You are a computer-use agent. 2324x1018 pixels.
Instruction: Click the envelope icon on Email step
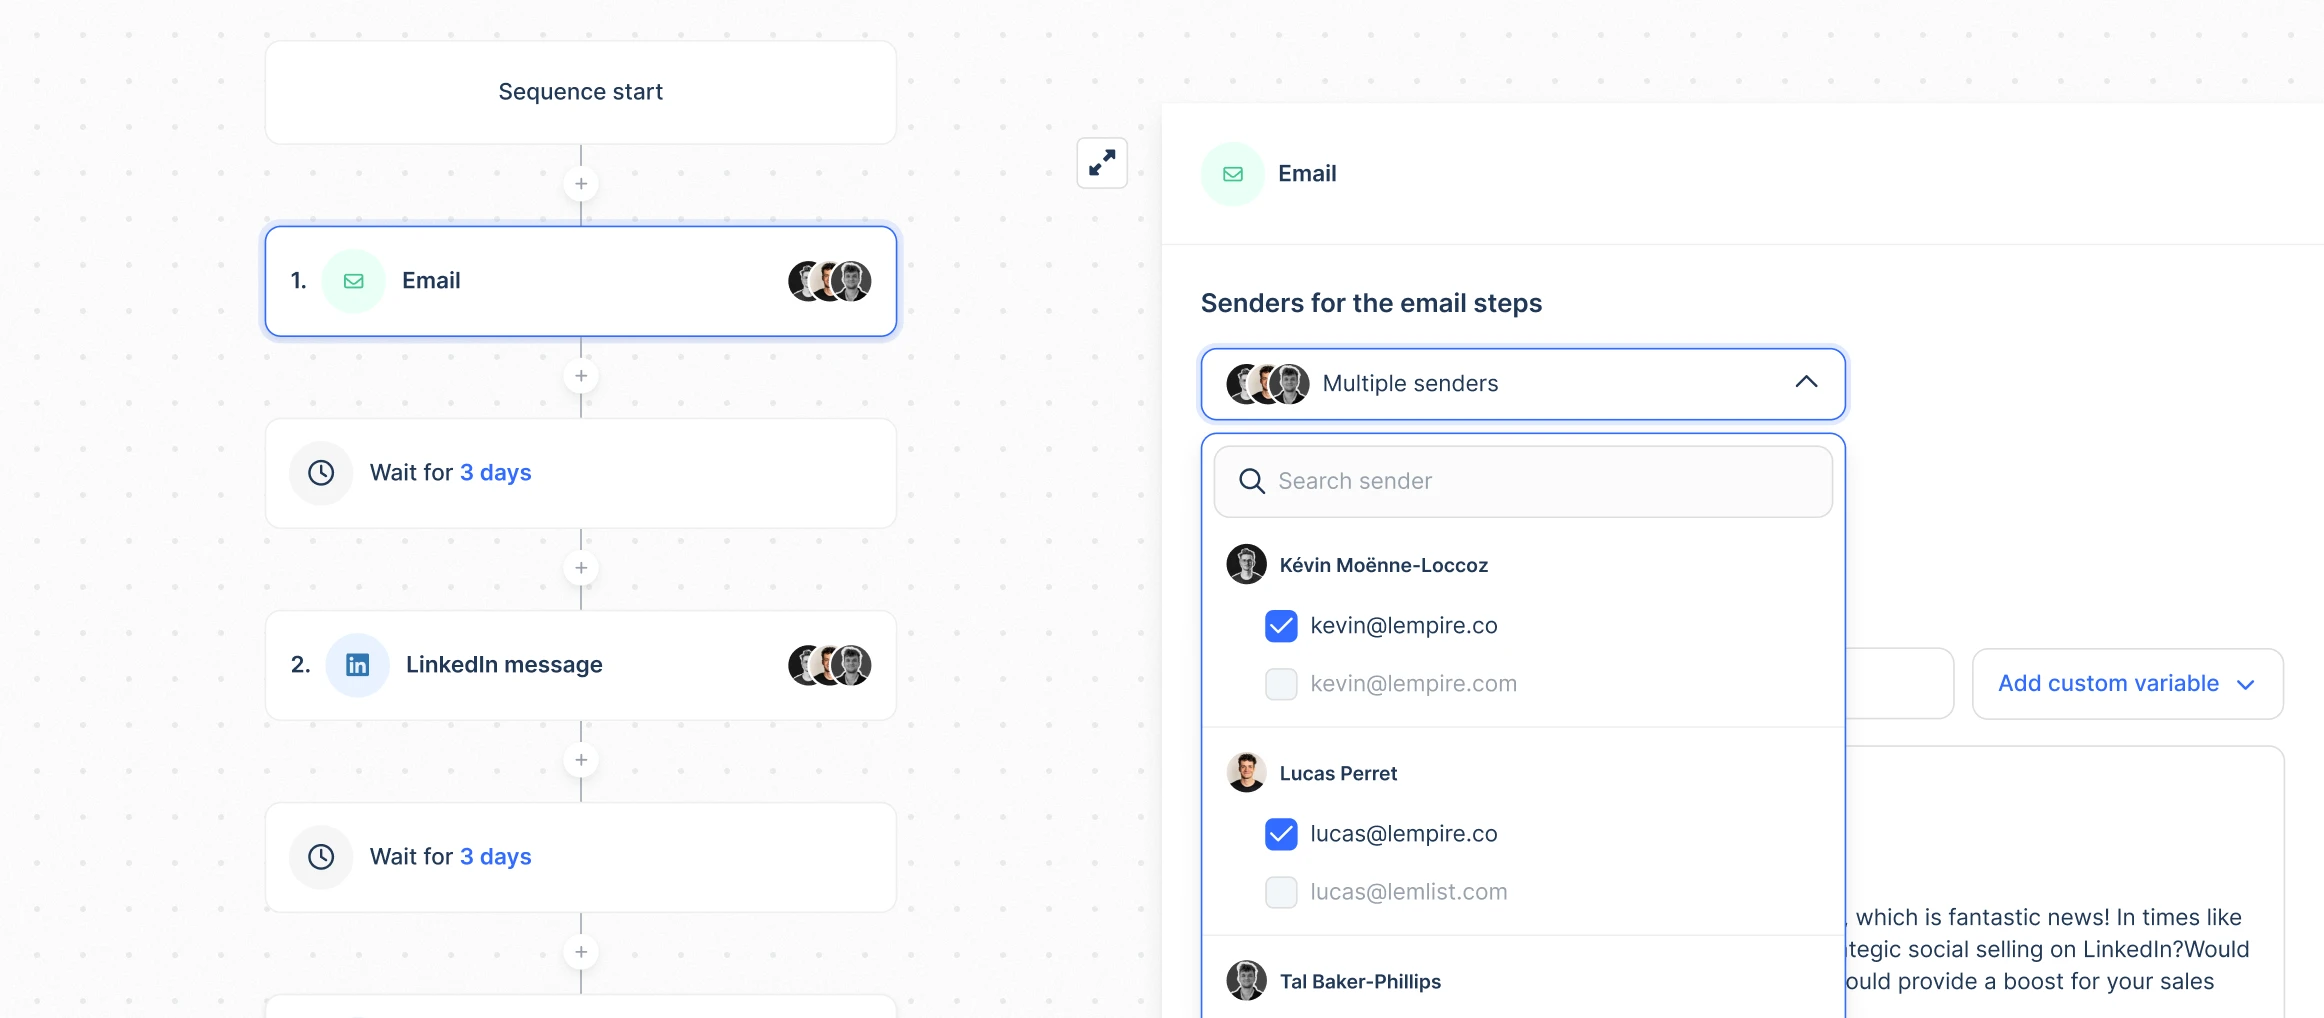pos(353,281)
